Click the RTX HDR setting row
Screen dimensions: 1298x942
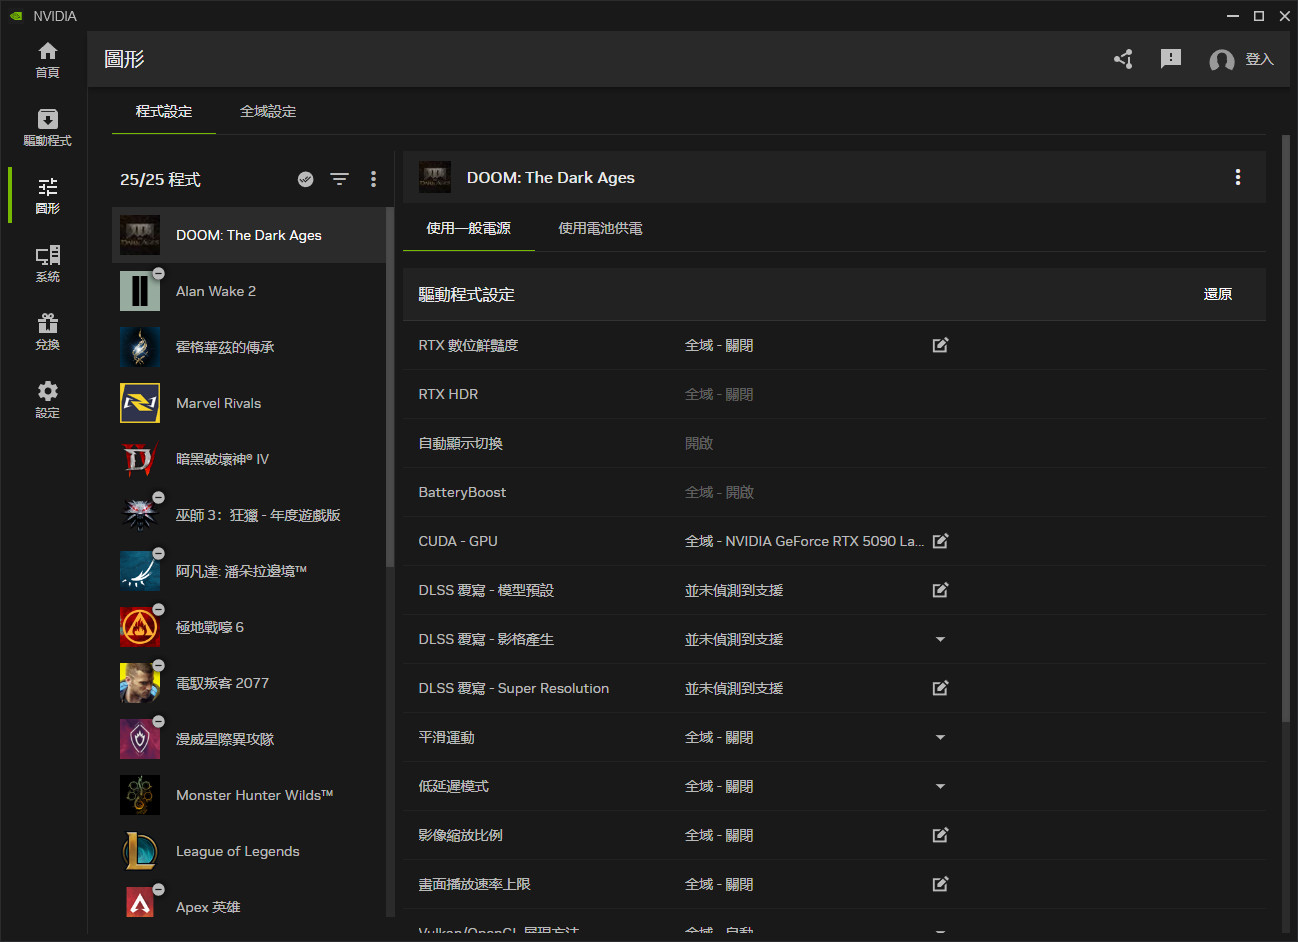click(834, 394)
